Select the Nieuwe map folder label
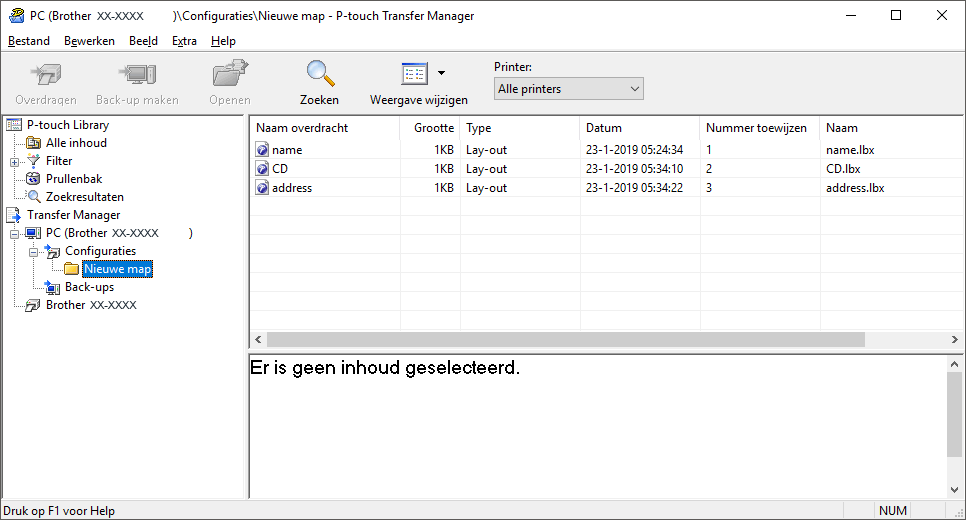The width and height of the screenshot is (966, 520). 117,269
